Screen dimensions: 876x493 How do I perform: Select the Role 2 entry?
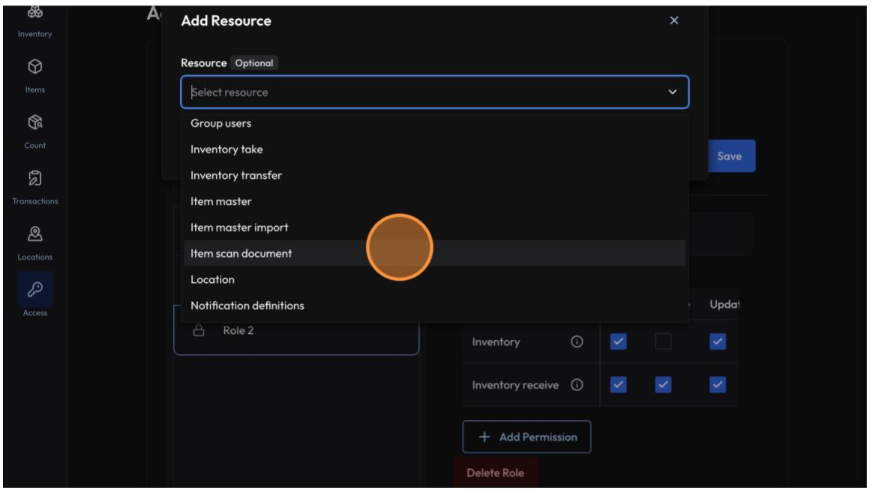(296, 330)
